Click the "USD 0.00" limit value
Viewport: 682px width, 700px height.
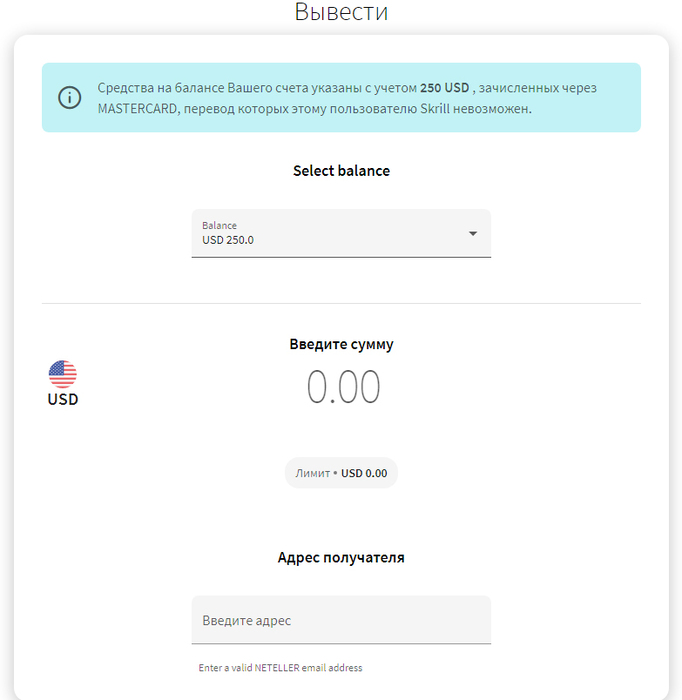[x=364, y=473]
